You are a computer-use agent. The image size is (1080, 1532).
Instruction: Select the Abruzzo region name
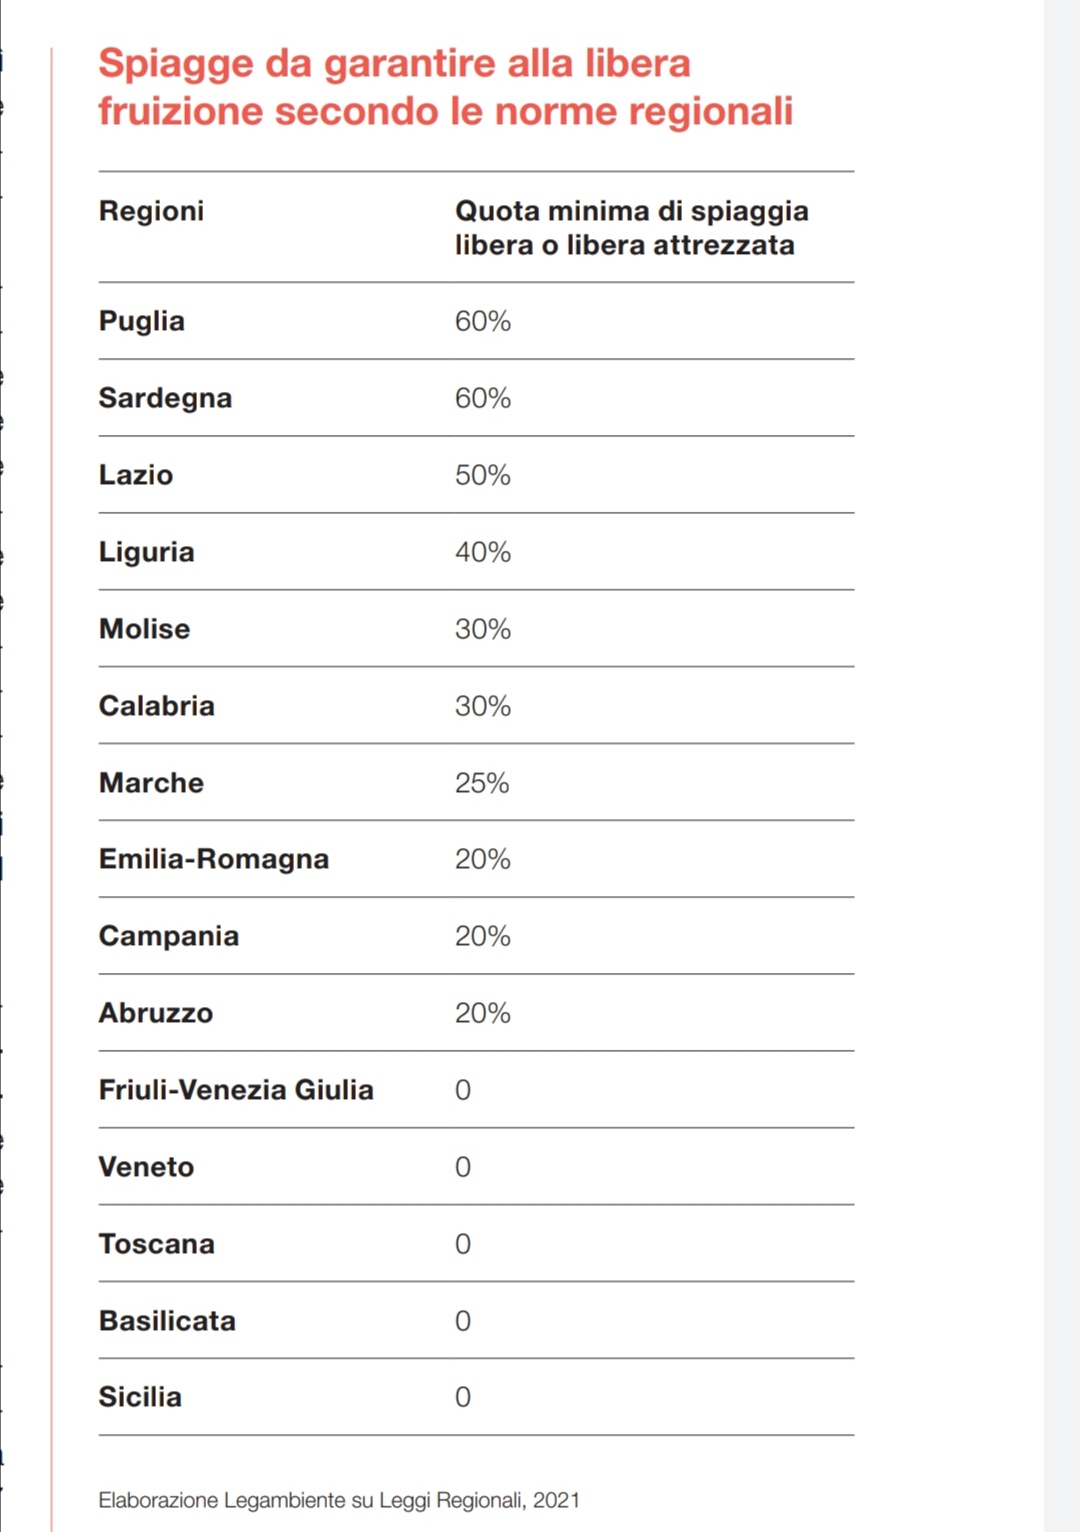click(155, 1013)
